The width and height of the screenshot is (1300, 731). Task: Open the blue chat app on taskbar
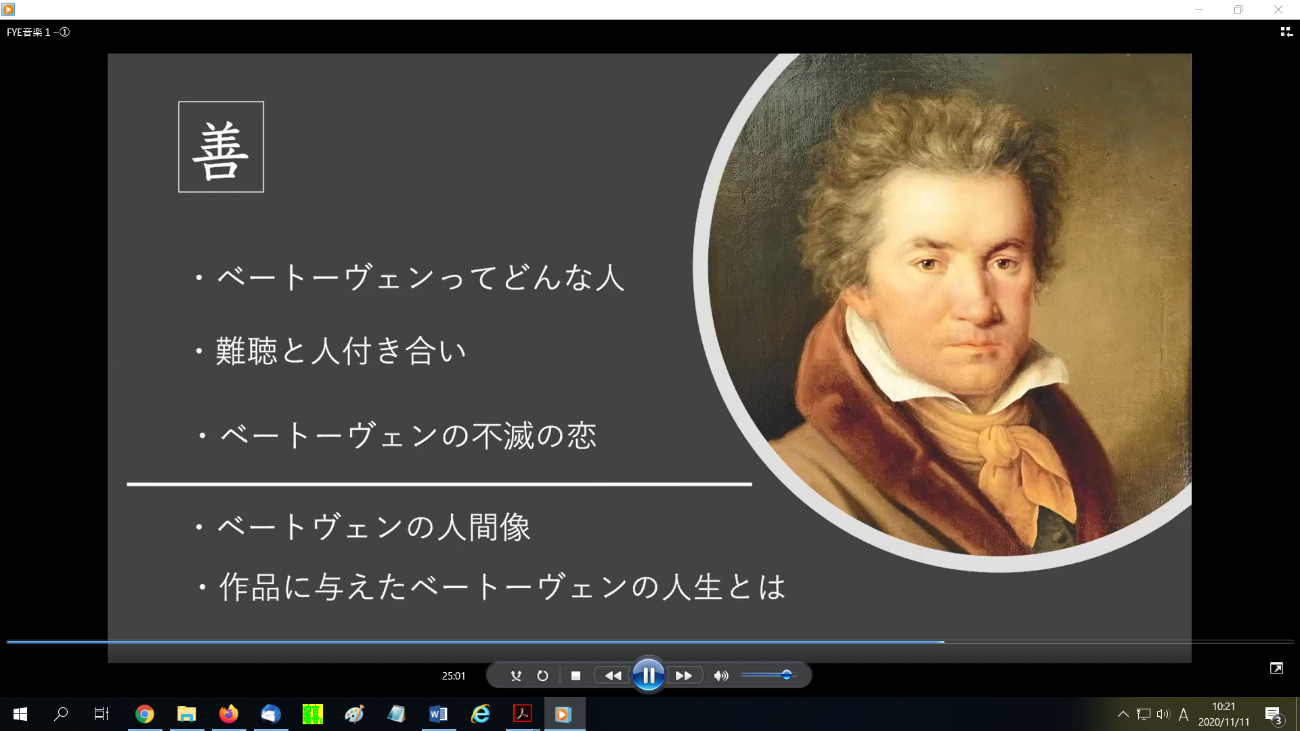click(271, 714)
